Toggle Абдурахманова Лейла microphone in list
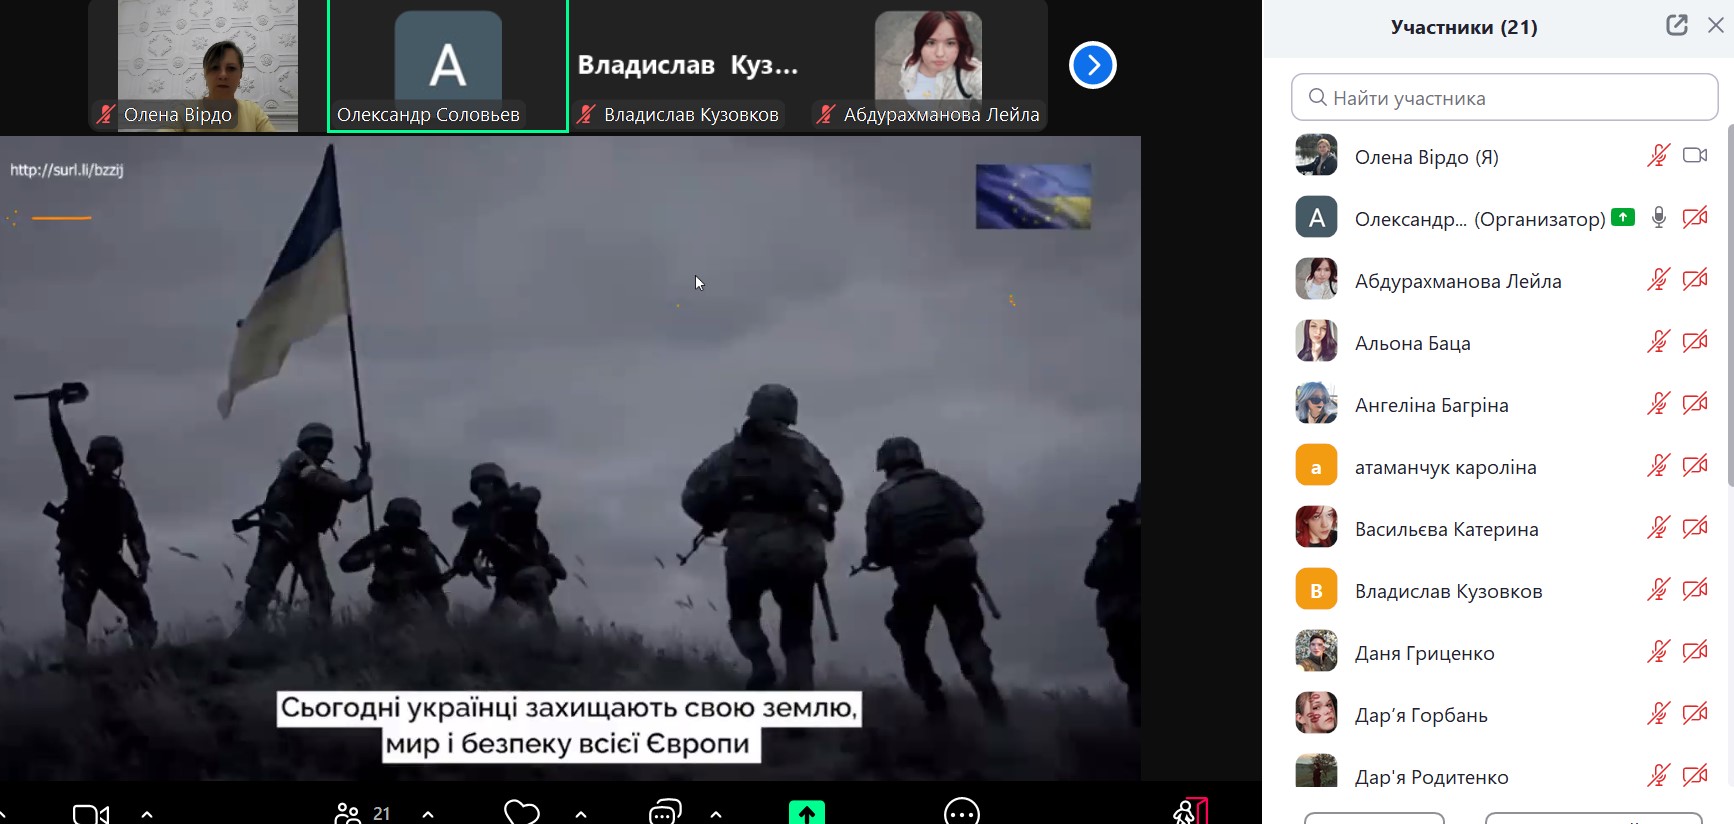The width and height of the screenshot is (1734, 824). point(1659,279)
